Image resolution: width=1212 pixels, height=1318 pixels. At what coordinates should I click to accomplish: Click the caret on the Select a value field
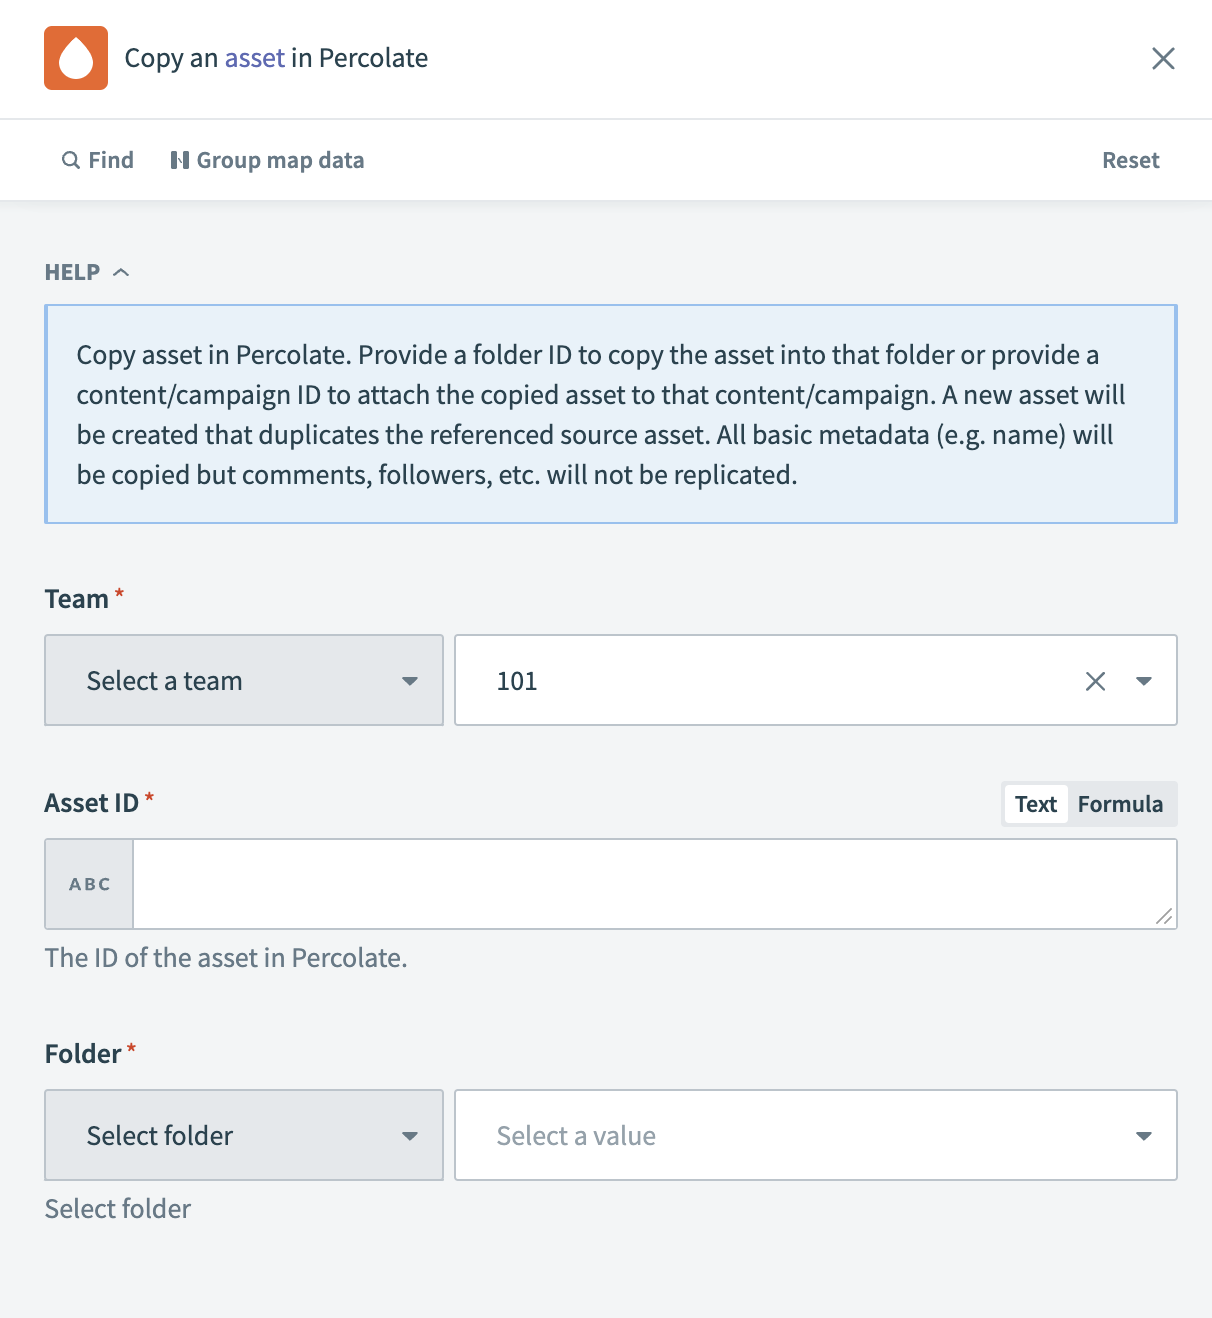pyautogui.click(x=1143, y=1135)
